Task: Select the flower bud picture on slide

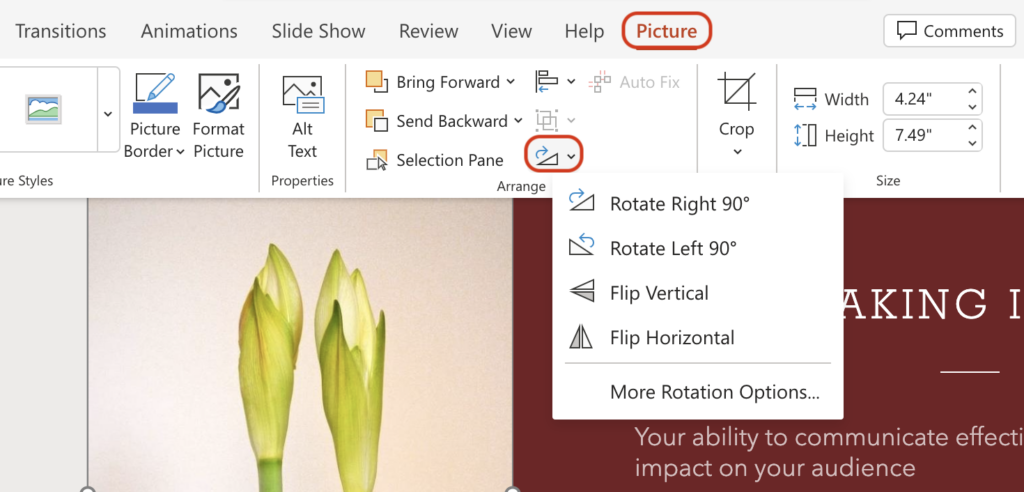Action: [x=300, y=345]
